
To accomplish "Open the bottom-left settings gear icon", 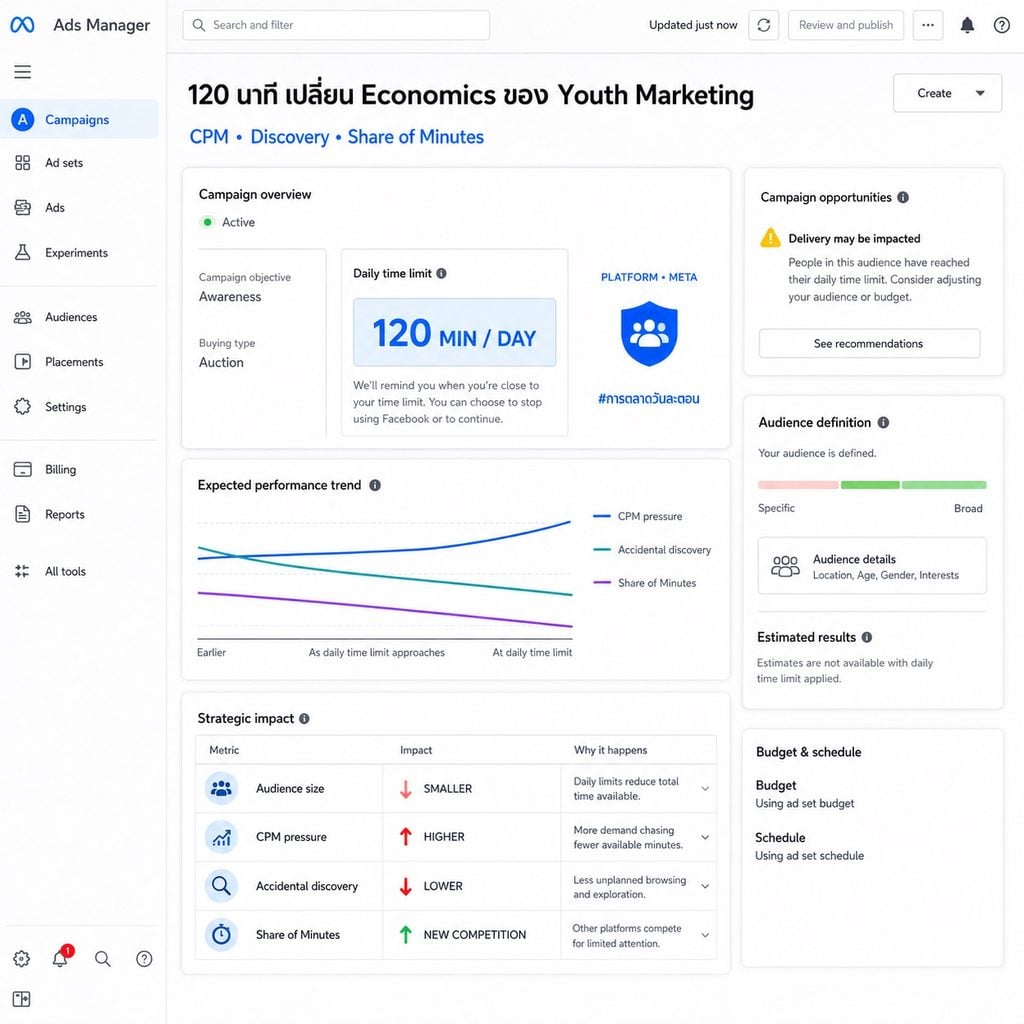I will point(22,959).
